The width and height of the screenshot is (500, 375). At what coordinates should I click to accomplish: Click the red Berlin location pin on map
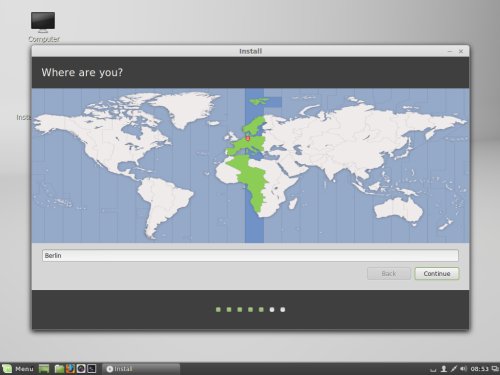(x=248, y=138)
